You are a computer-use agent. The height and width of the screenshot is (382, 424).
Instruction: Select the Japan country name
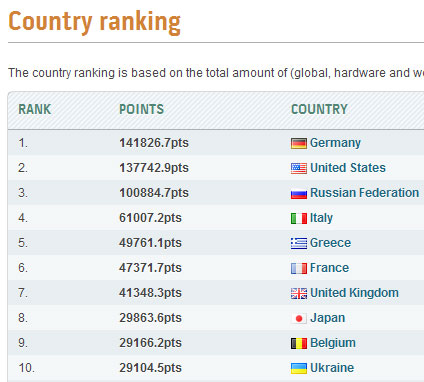[328, 318]
